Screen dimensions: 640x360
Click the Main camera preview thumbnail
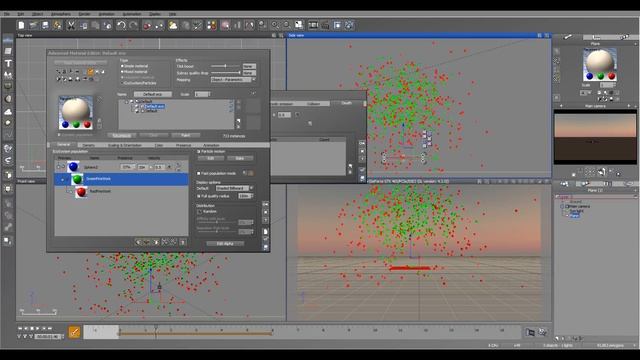595,137
